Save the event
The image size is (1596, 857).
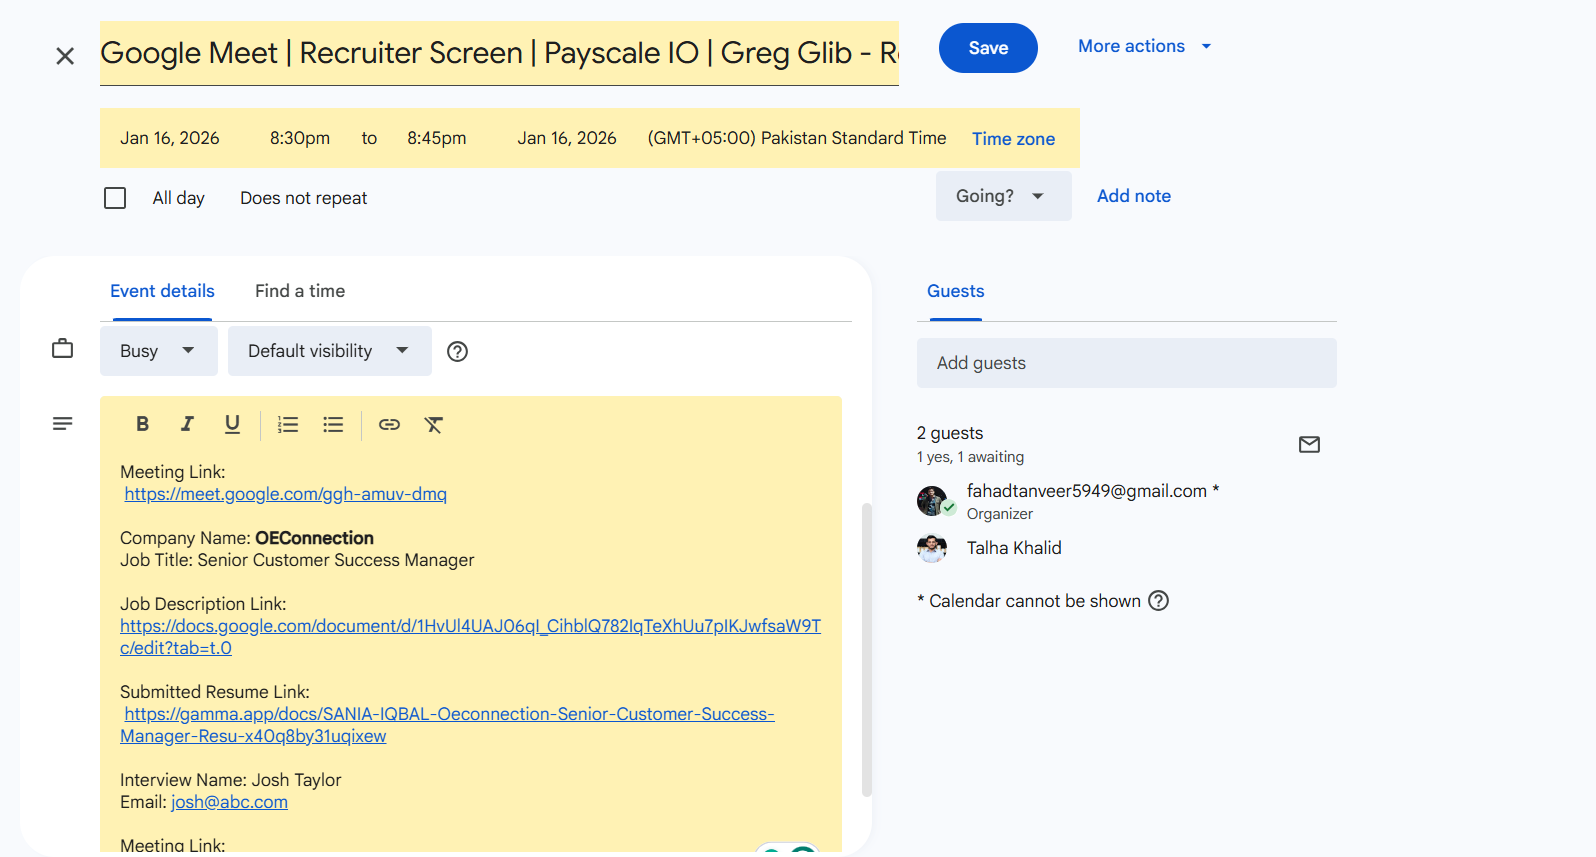tap(988, 48)
